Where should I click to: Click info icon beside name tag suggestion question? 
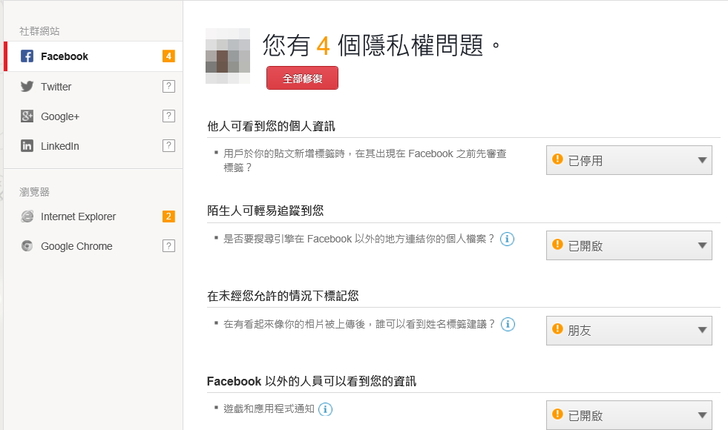coord(508,324)
